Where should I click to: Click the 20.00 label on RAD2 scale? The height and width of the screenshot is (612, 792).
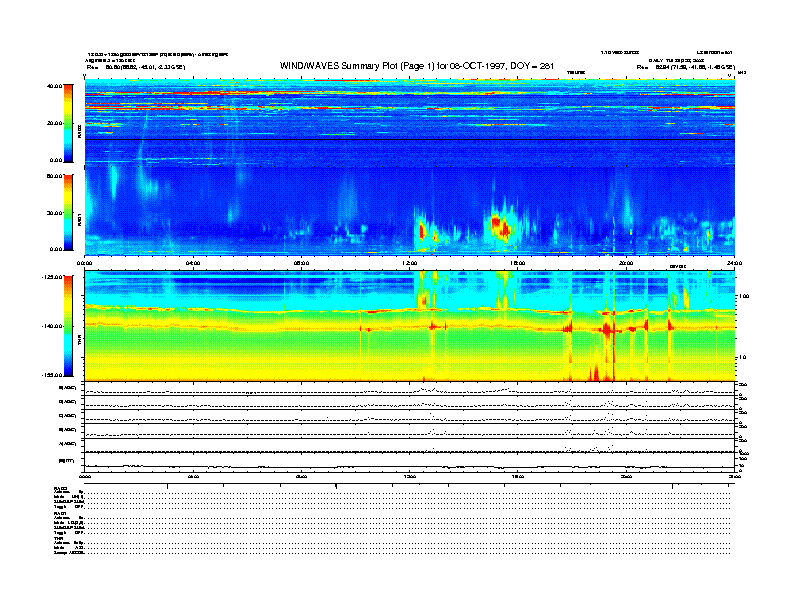[55, 123]
